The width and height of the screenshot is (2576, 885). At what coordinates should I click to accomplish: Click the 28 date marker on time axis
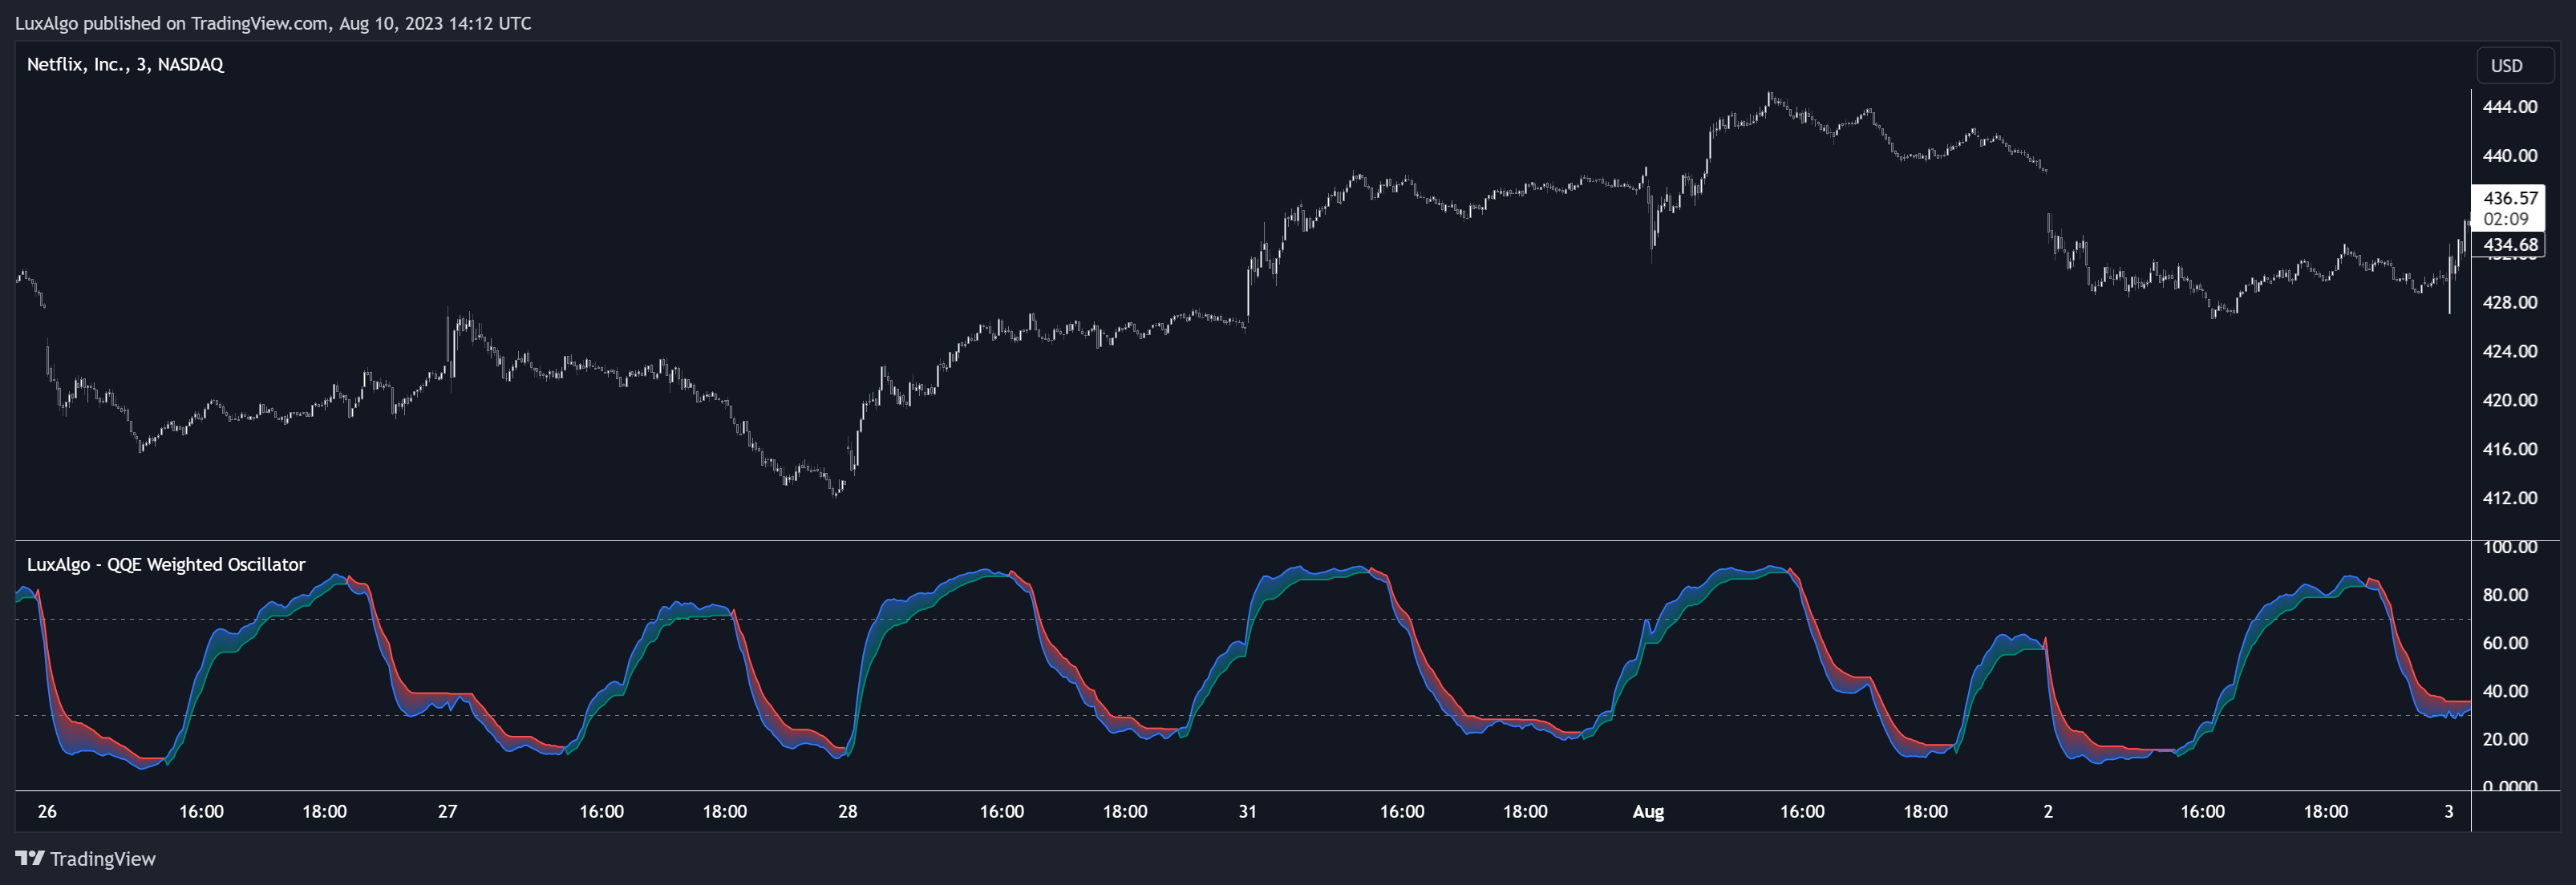click(847, 811)
